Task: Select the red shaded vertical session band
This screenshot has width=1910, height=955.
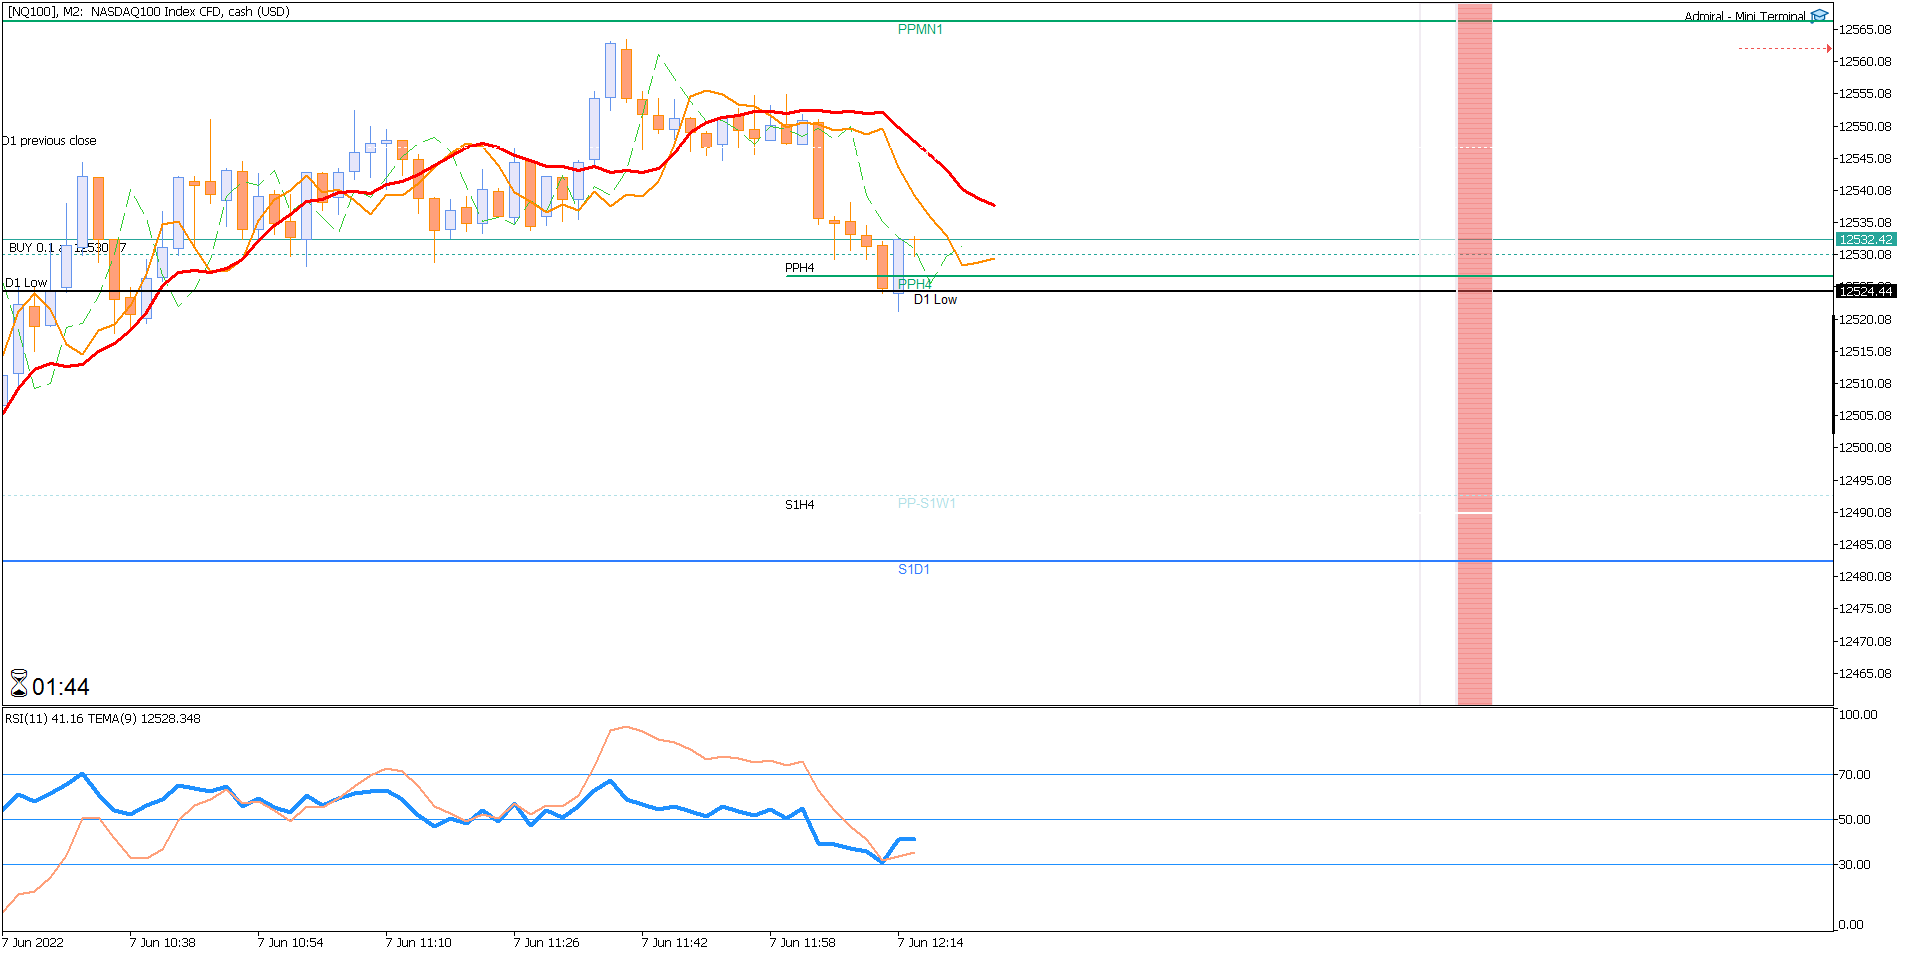Action: point(1474,354)
